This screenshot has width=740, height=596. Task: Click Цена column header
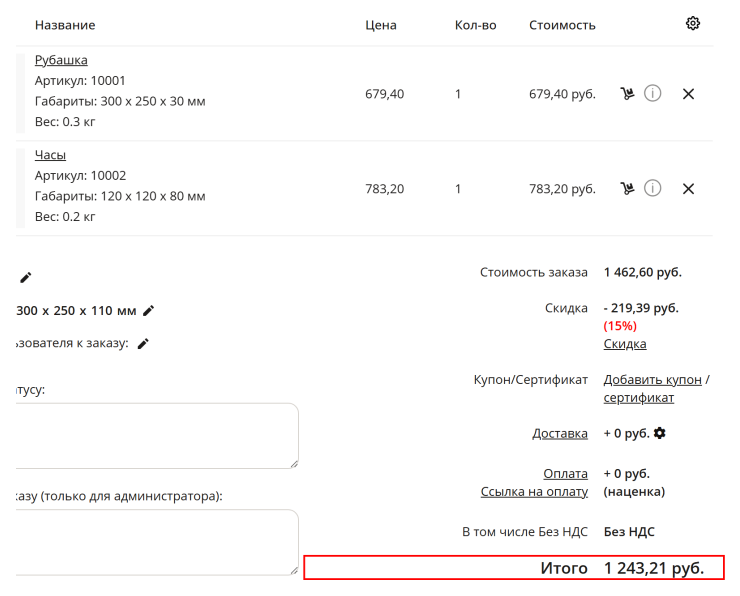(380, 25)
